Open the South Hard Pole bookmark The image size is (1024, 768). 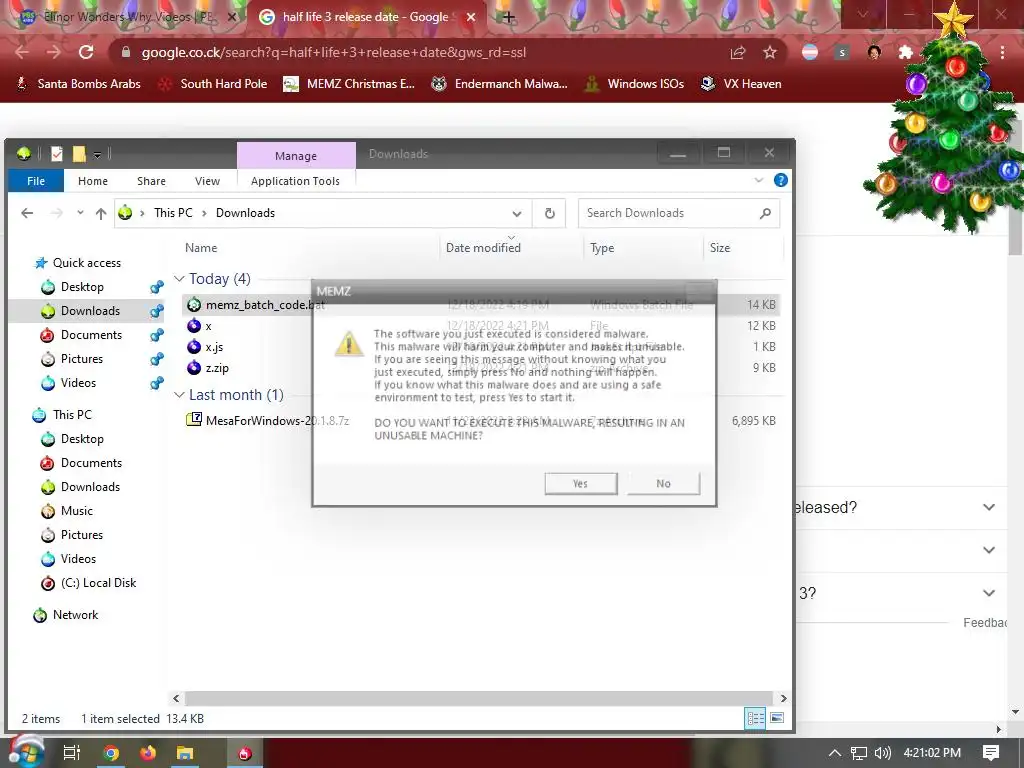click(214, 84)
